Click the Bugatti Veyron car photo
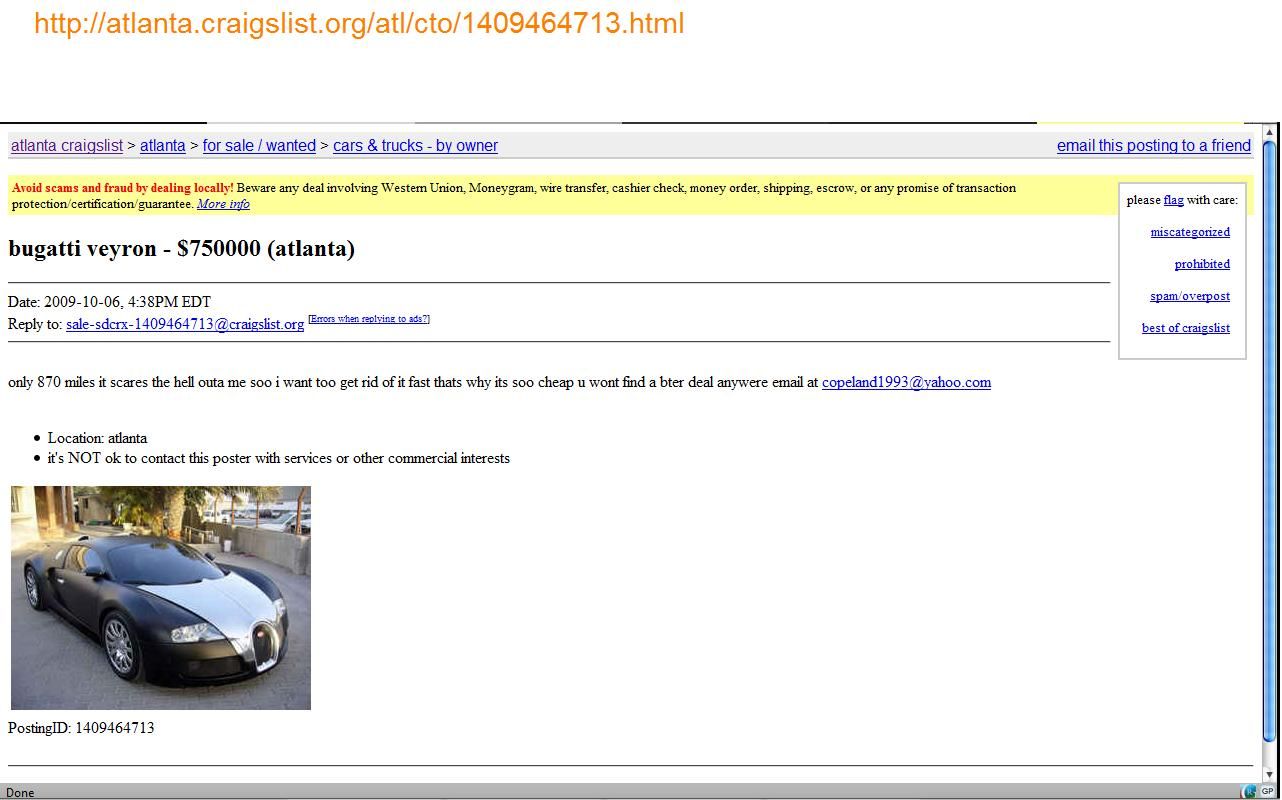The image size is (1282, 800). click(x=161, y=598)
